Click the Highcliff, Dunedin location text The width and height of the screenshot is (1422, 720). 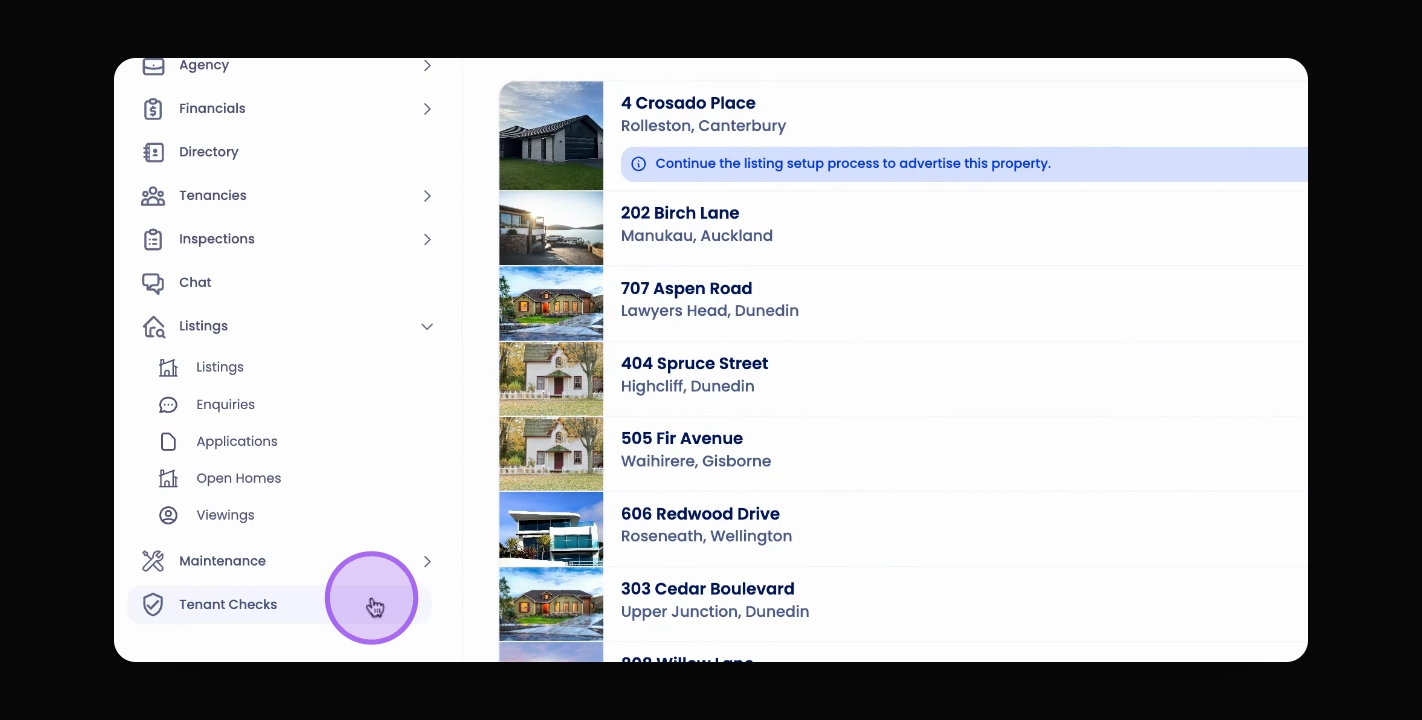(688, 386)
